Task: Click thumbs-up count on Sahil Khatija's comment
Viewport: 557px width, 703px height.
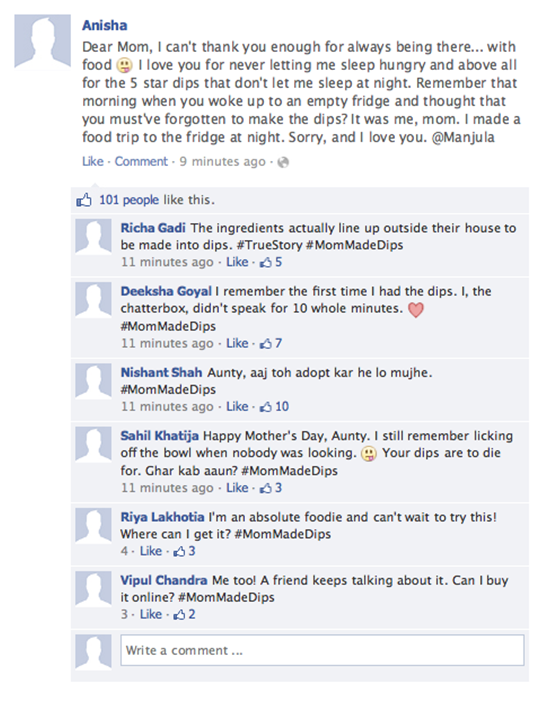Action: (x=271, y=488)
